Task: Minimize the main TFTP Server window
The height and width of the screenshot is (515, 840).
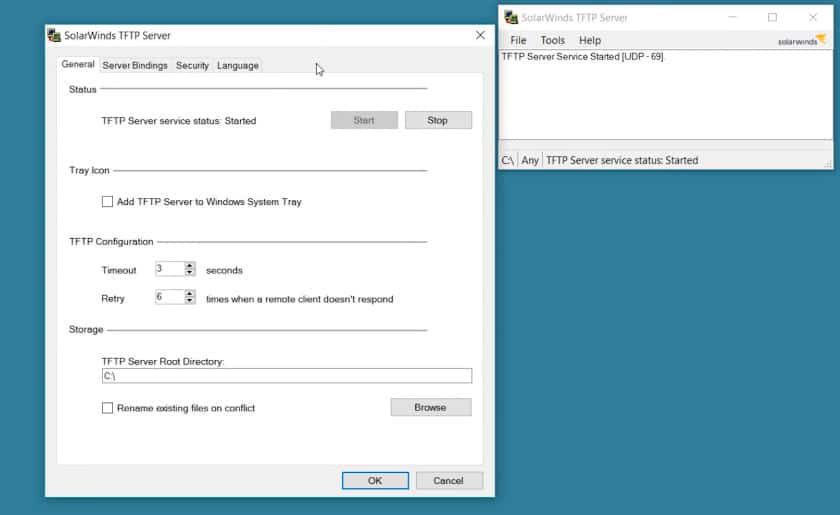Action: point(732,17)
